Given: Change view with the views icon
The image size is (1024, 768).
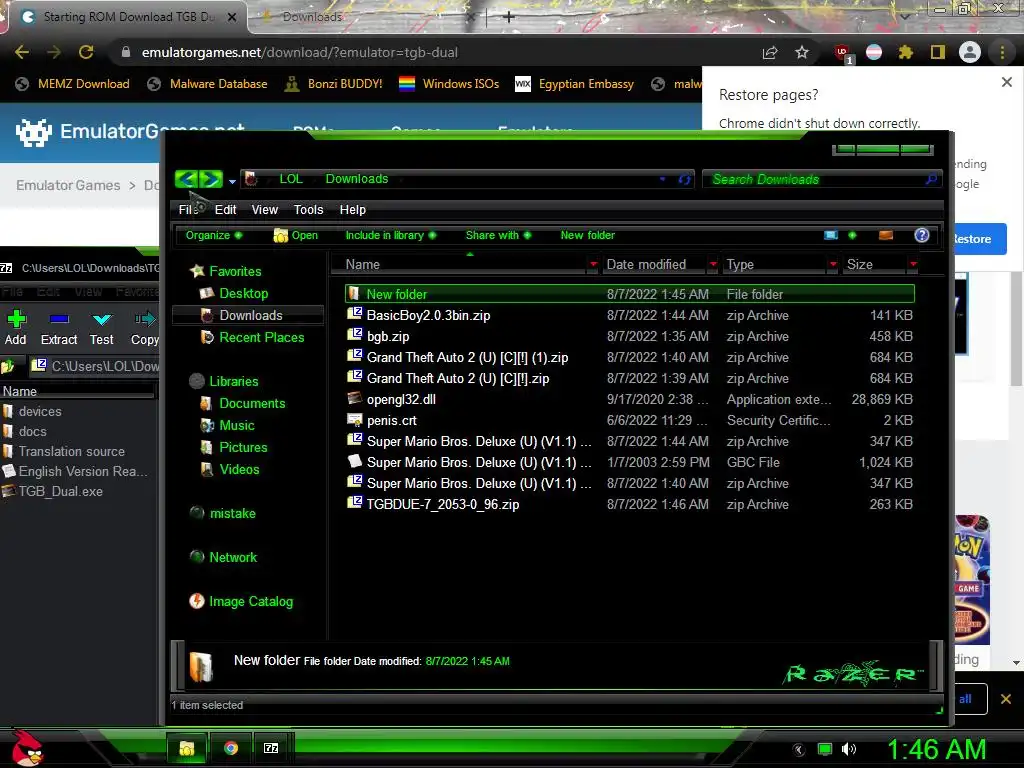Looking at the screenshot, I should pyautogui.click(x=831, y=235).
